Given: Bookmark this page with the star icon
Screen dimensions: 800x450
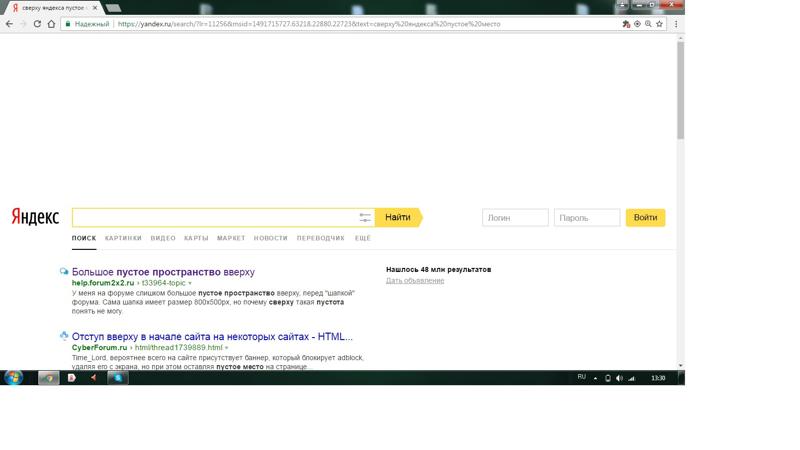Looking at the screenshot, I should point(660,24).
